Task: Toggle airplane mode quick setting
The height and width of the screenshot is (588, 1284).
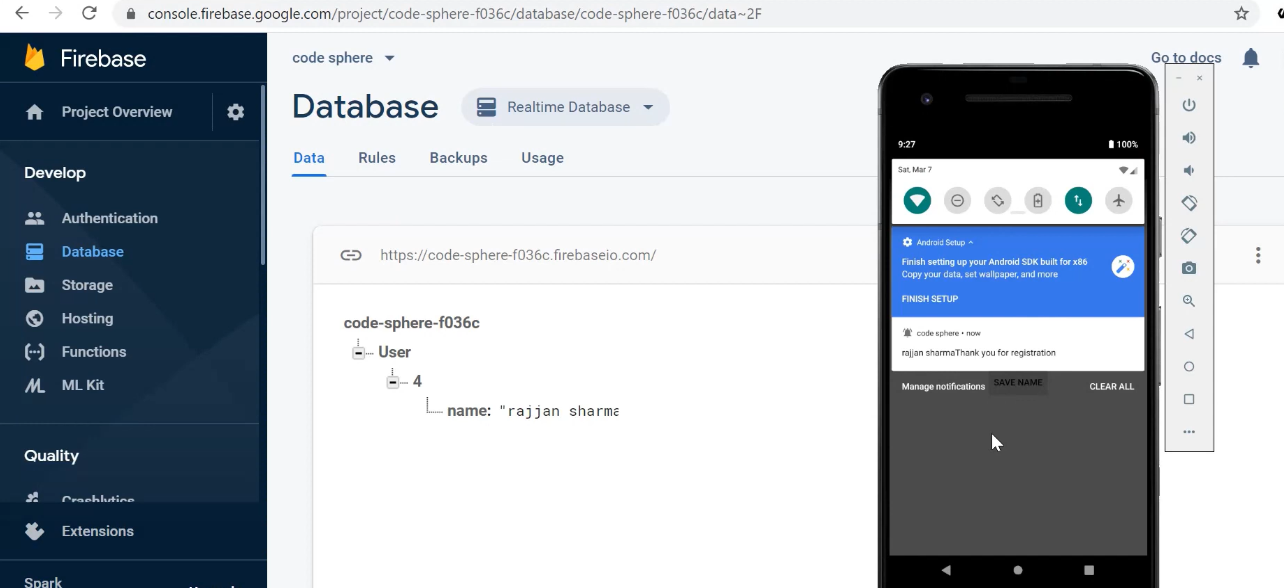Action: (x=1119, y=201)
